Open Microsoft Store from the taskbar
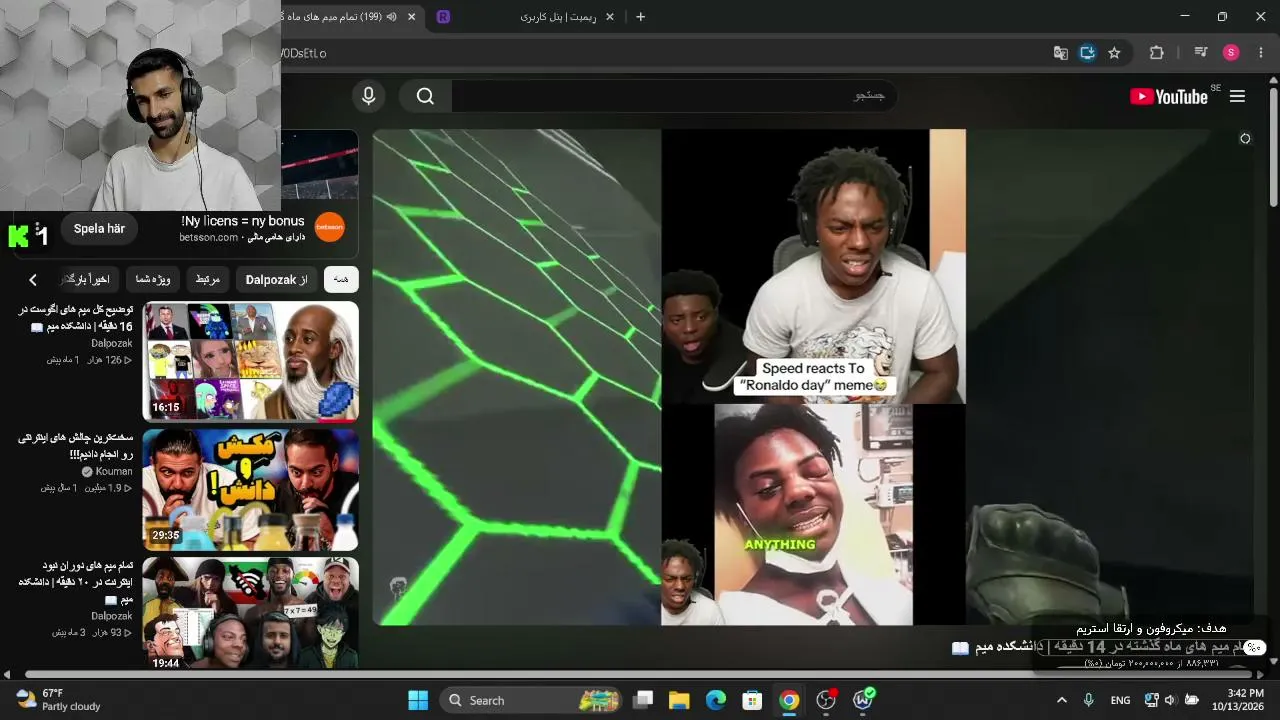 point(753,700)
